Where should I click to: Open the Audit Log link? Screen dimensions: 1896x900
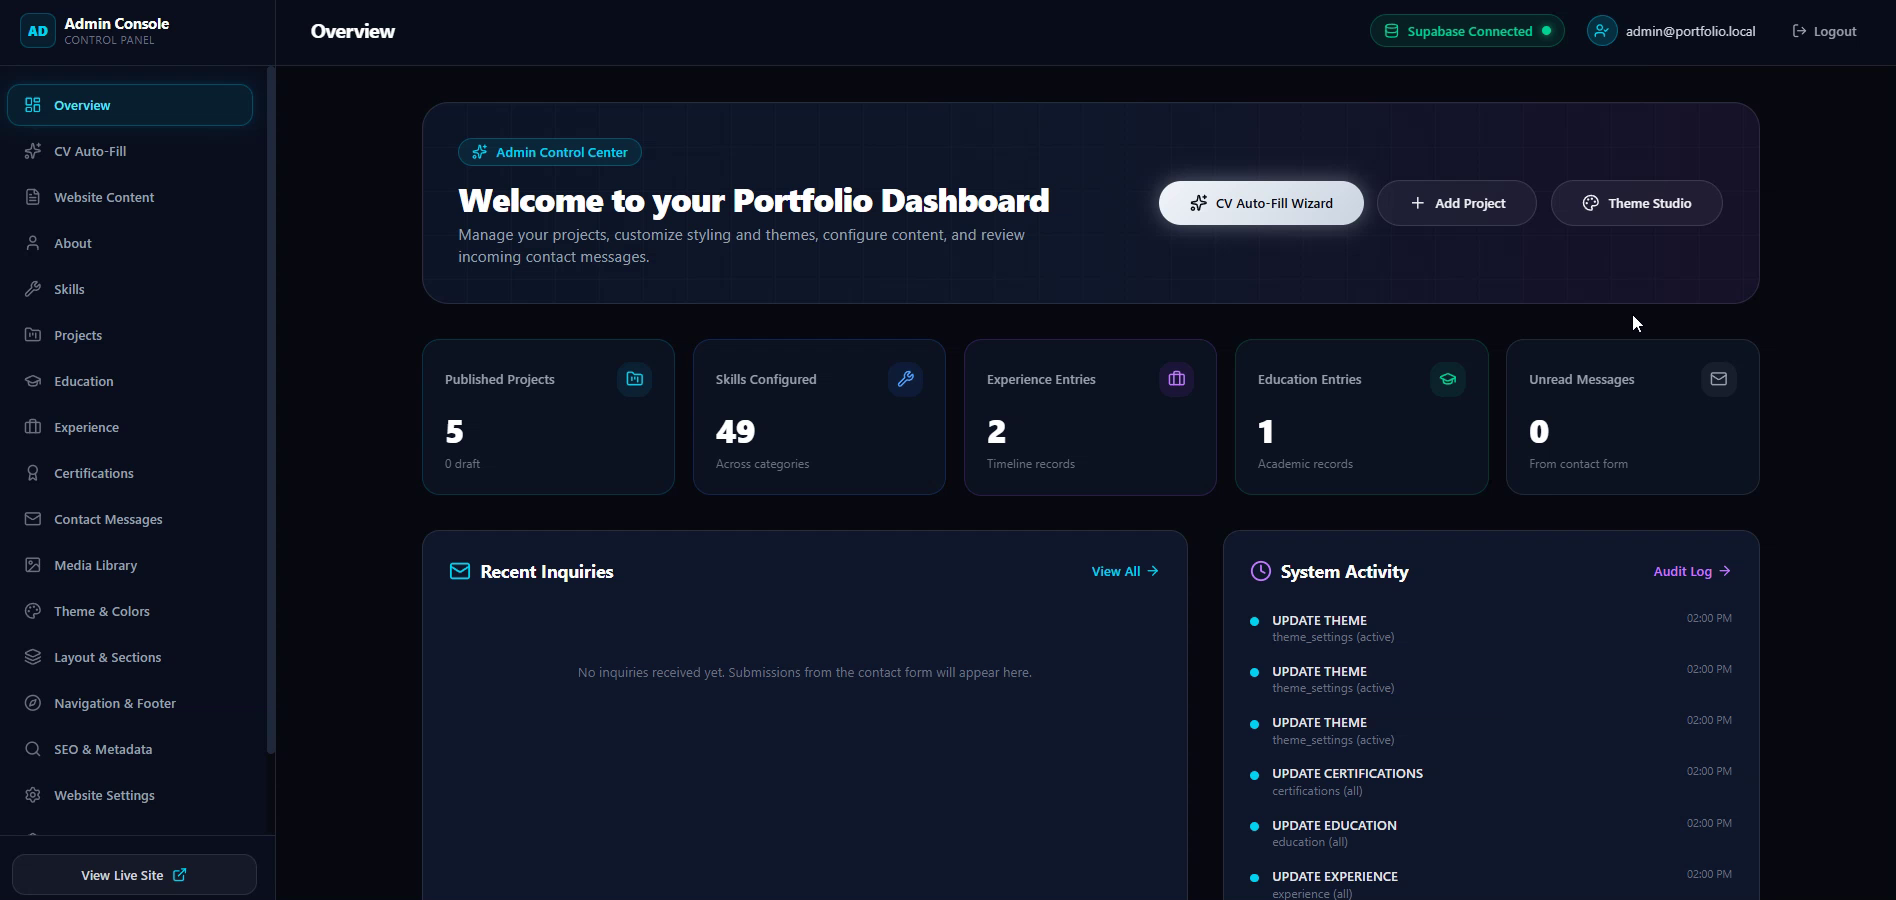[x=1692, y=571]
